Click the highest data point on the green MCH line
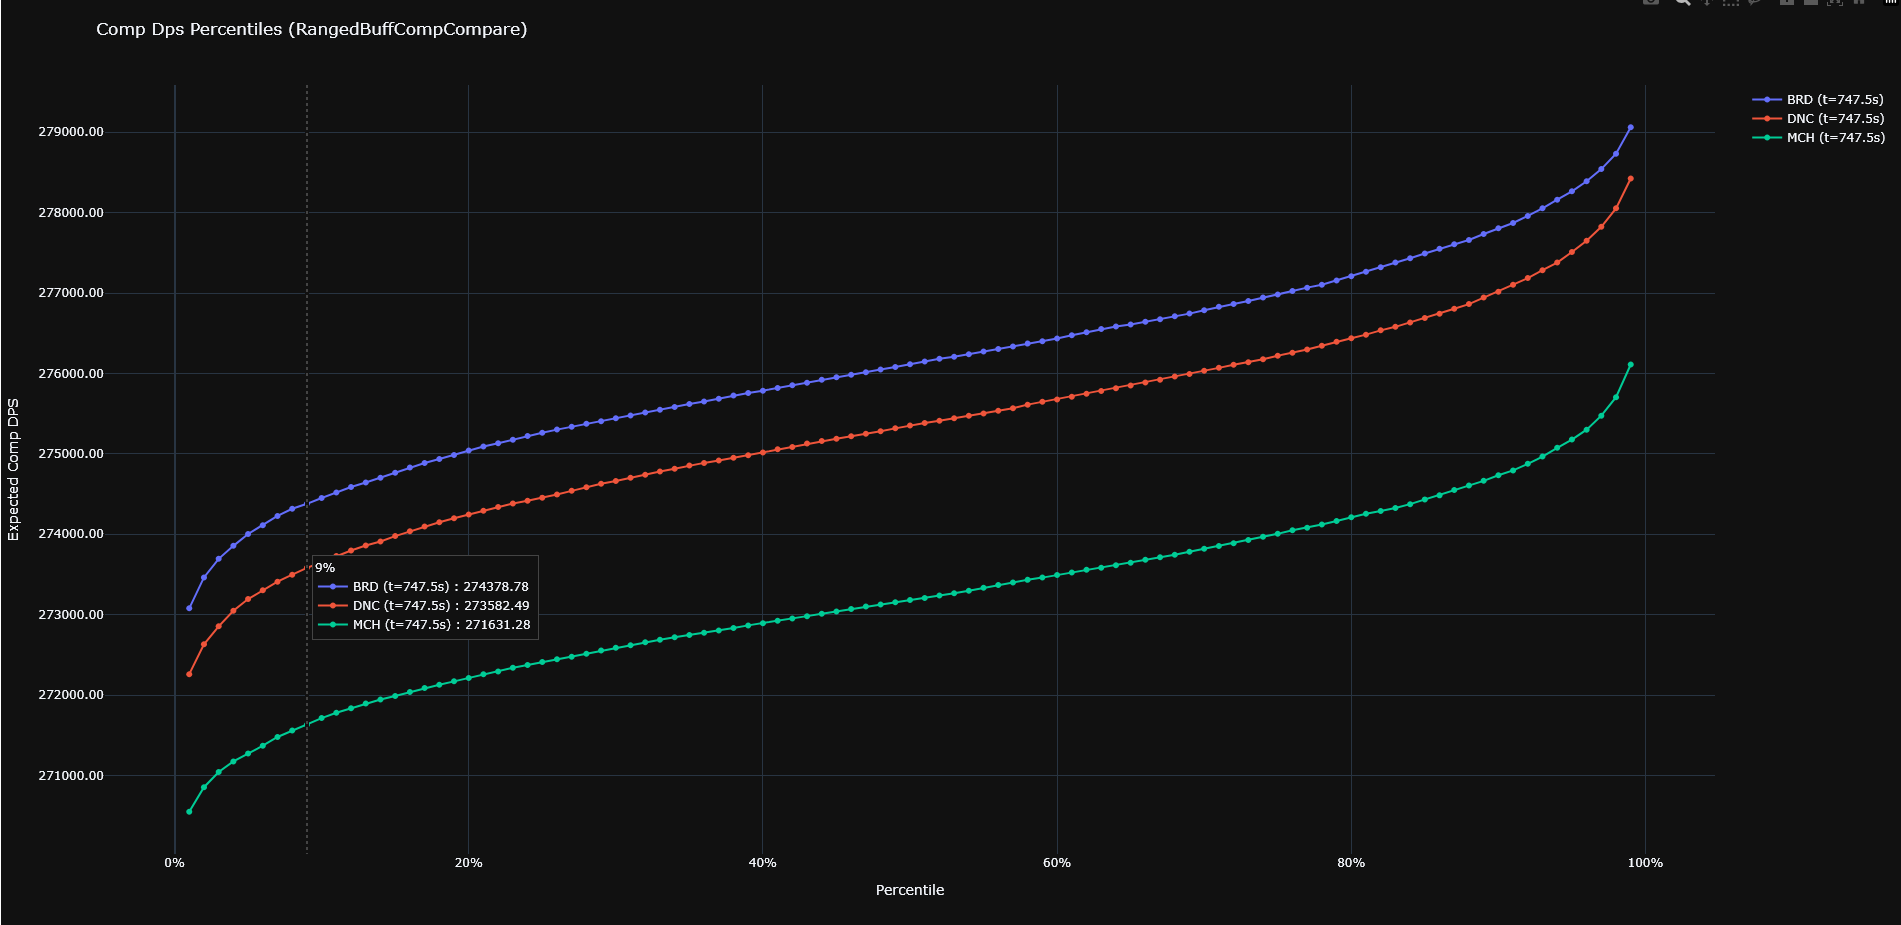The image size is (1901, 925). tap(1631, 365)
